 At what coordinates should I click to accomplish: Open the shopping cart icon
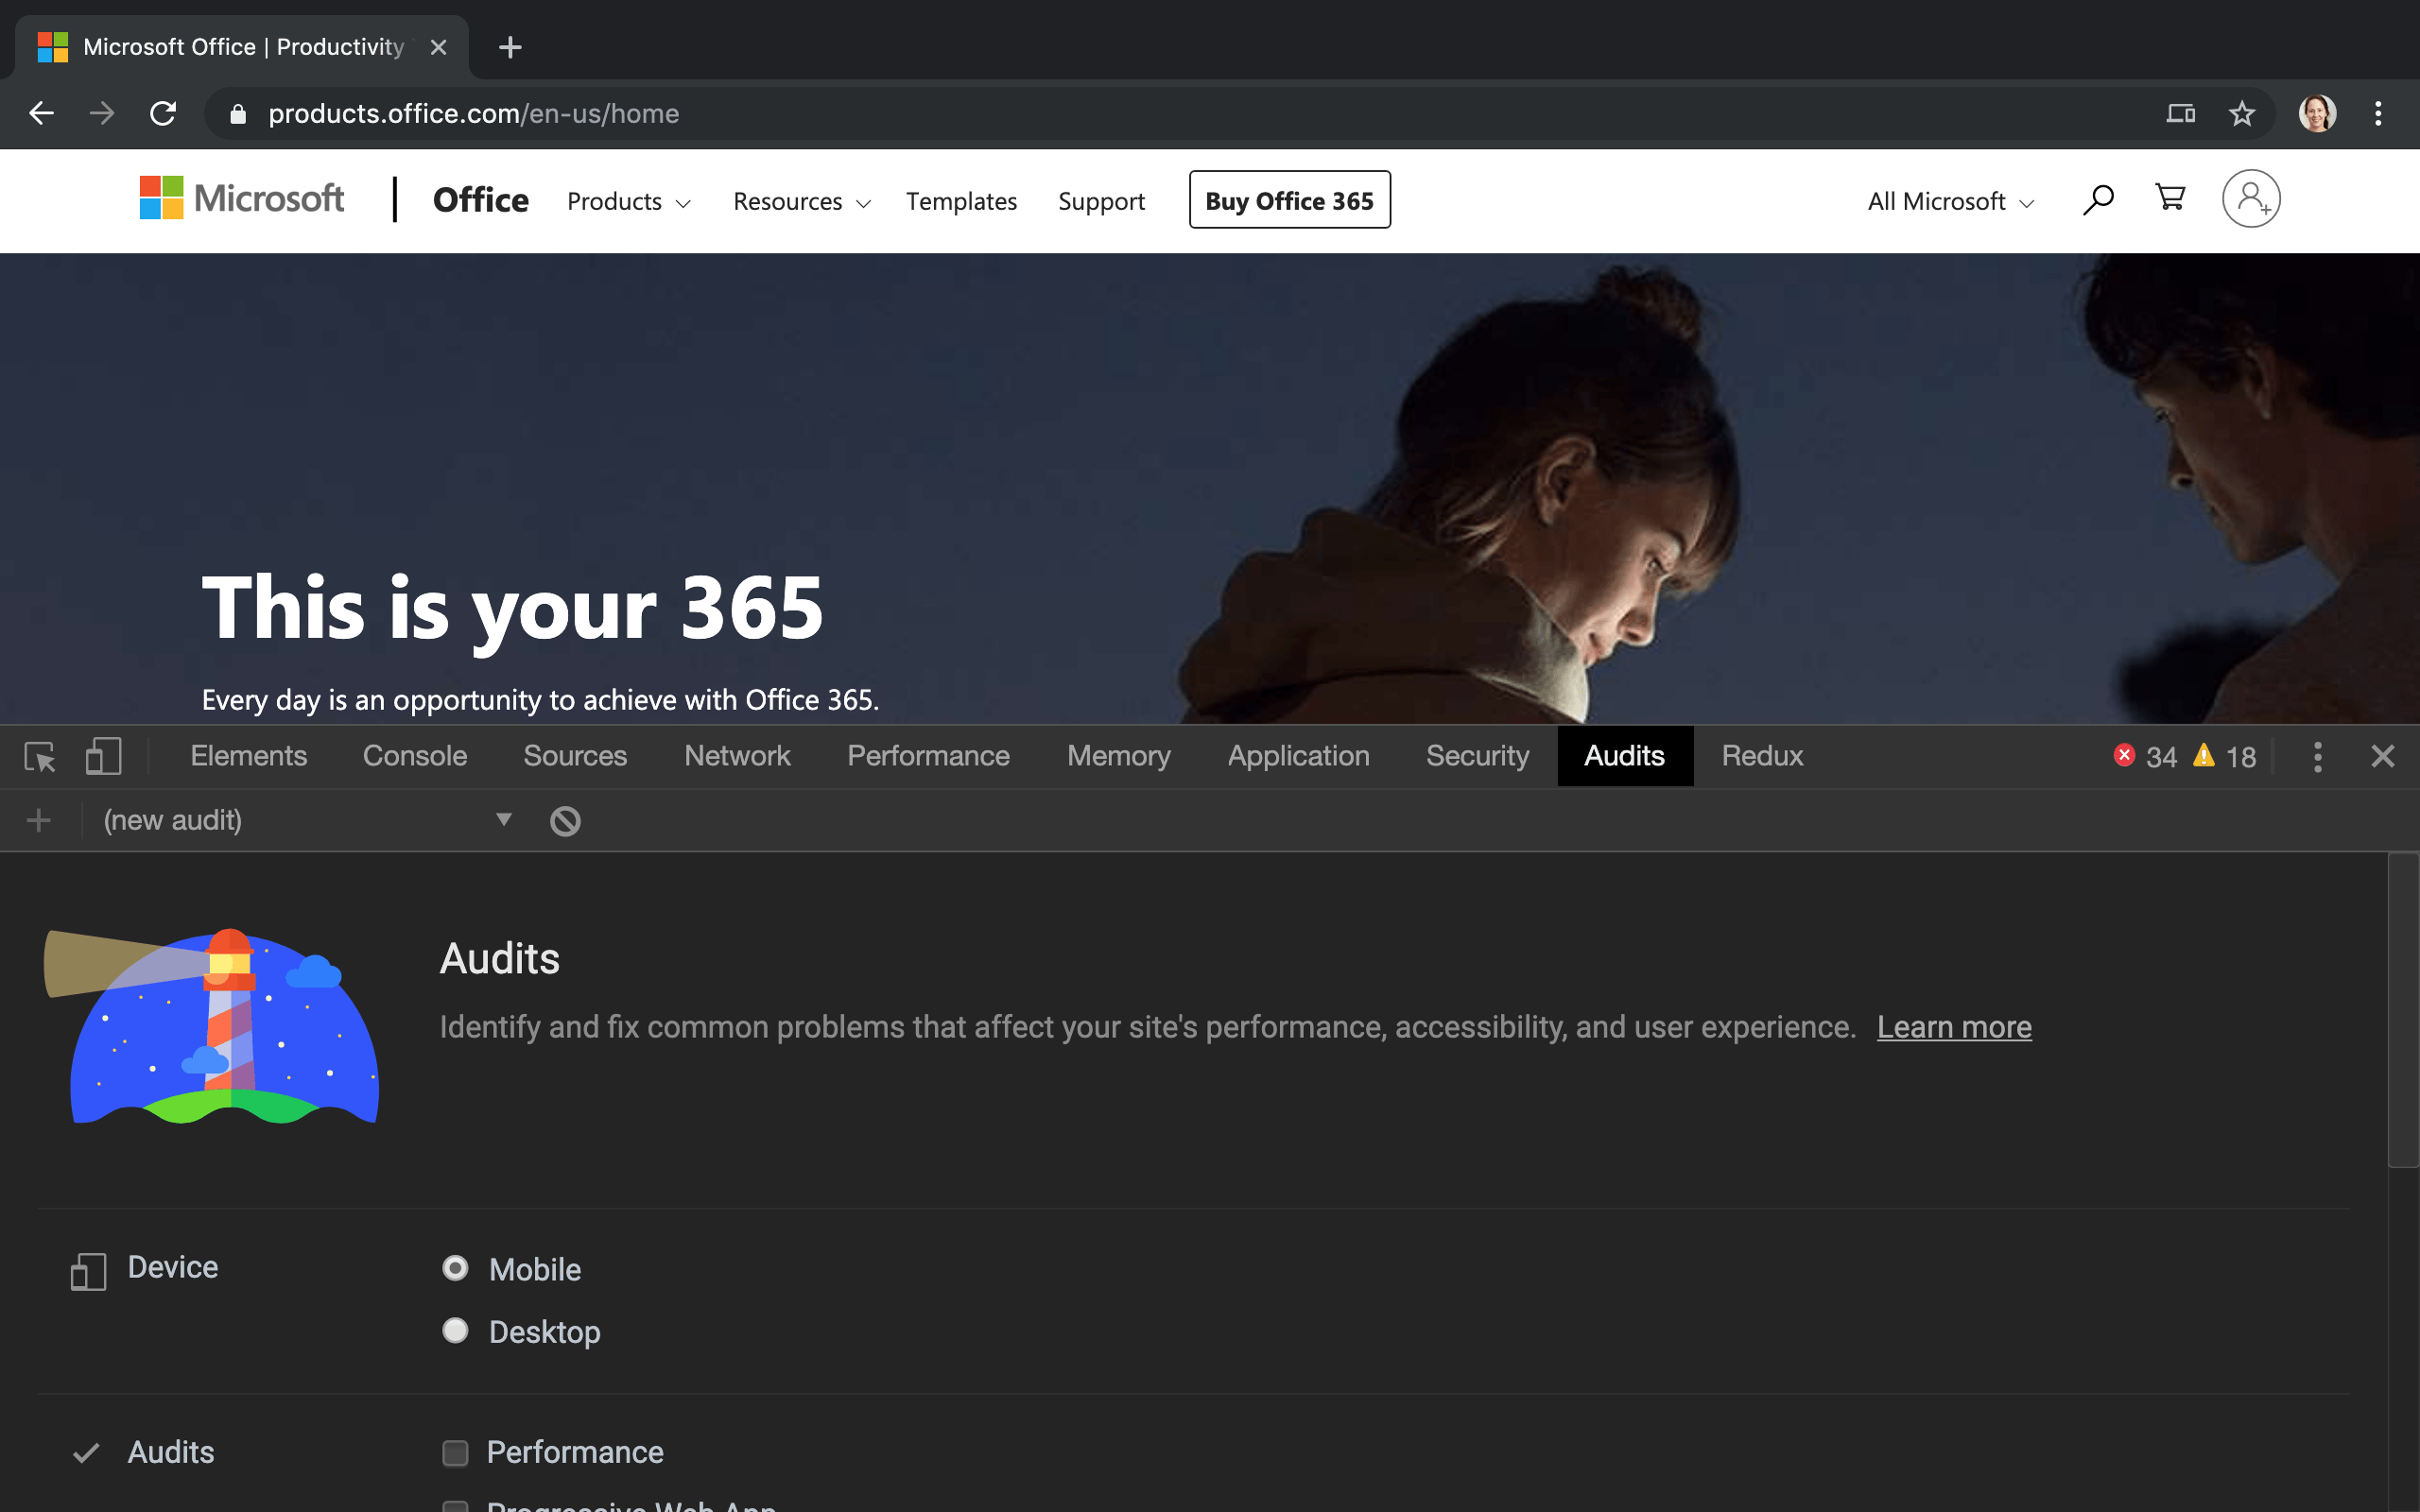pyautogui.click(x=2169, y=197)
